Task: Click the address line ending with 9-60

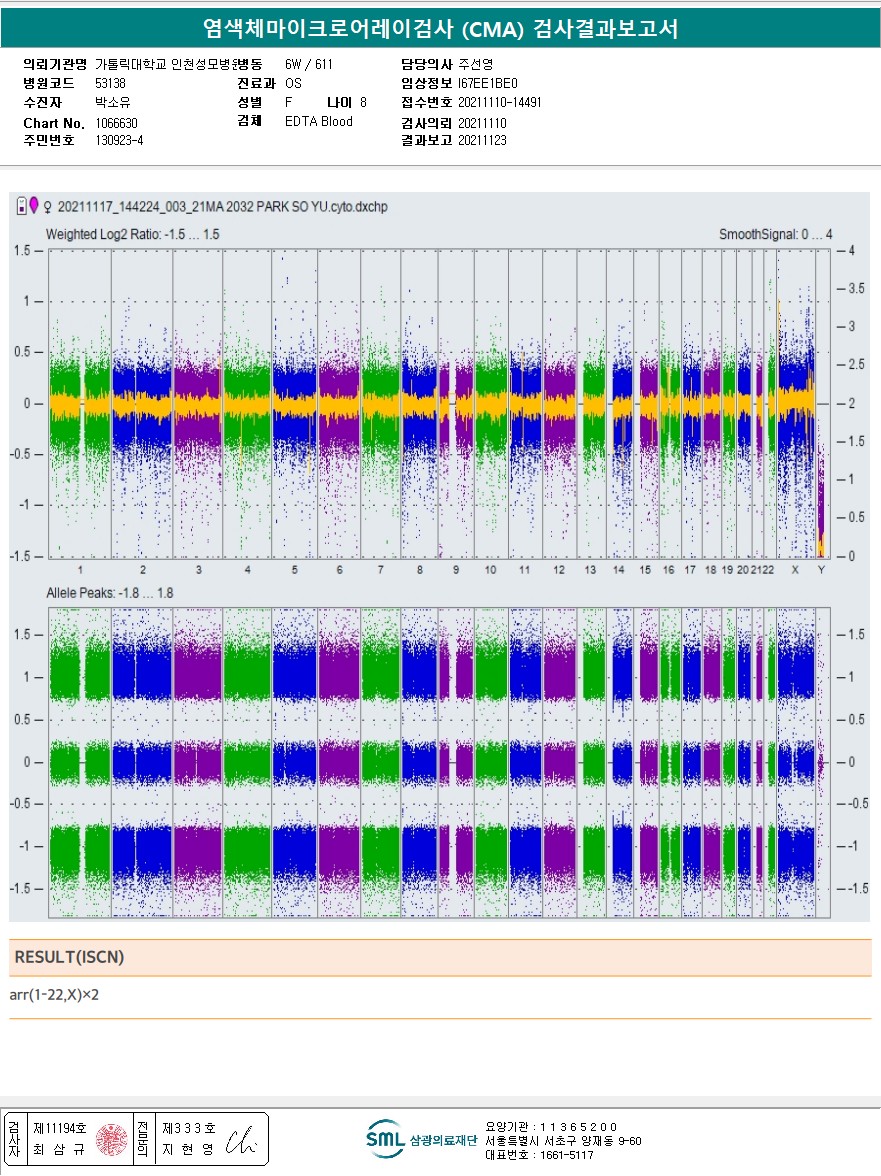Action: [x=563, y=1141]
